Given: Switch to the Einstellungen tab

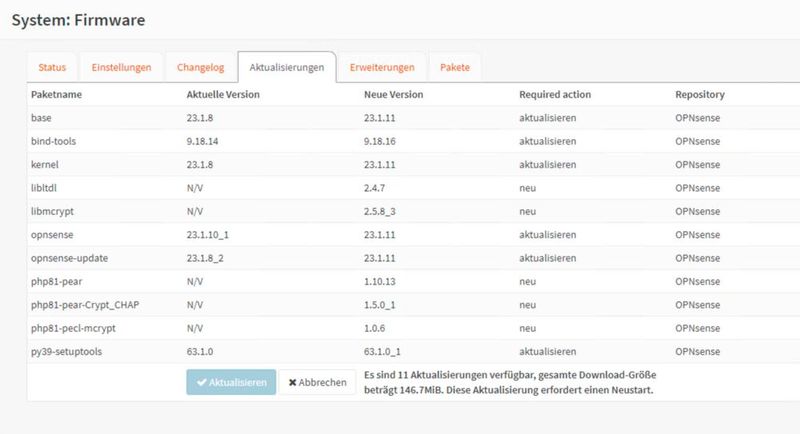Looking at the screenshot, I should [x=121, y=67].
